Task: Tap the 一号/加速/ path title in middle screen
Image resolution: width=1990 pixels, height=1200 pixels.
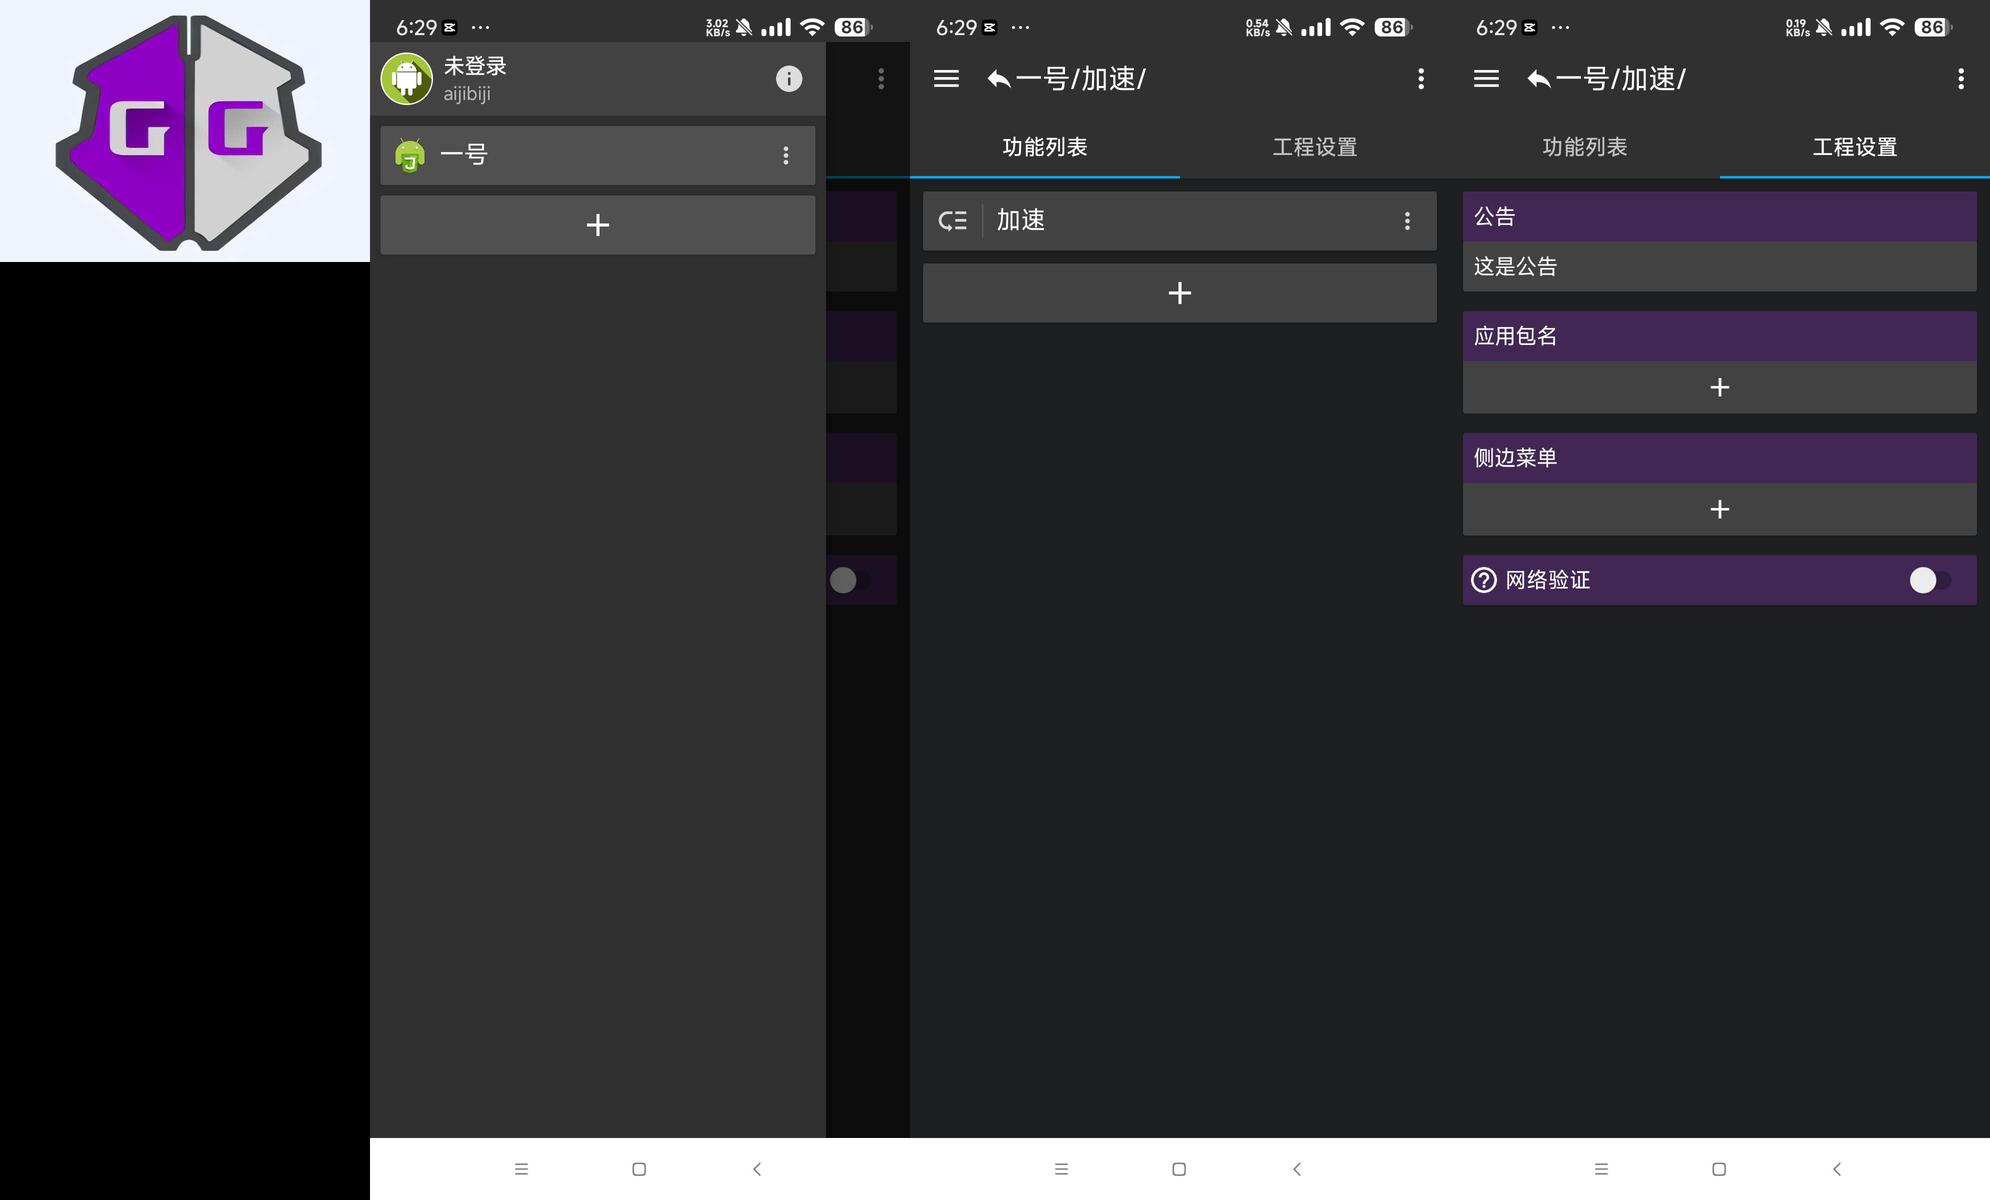Action: [1080, 79]
